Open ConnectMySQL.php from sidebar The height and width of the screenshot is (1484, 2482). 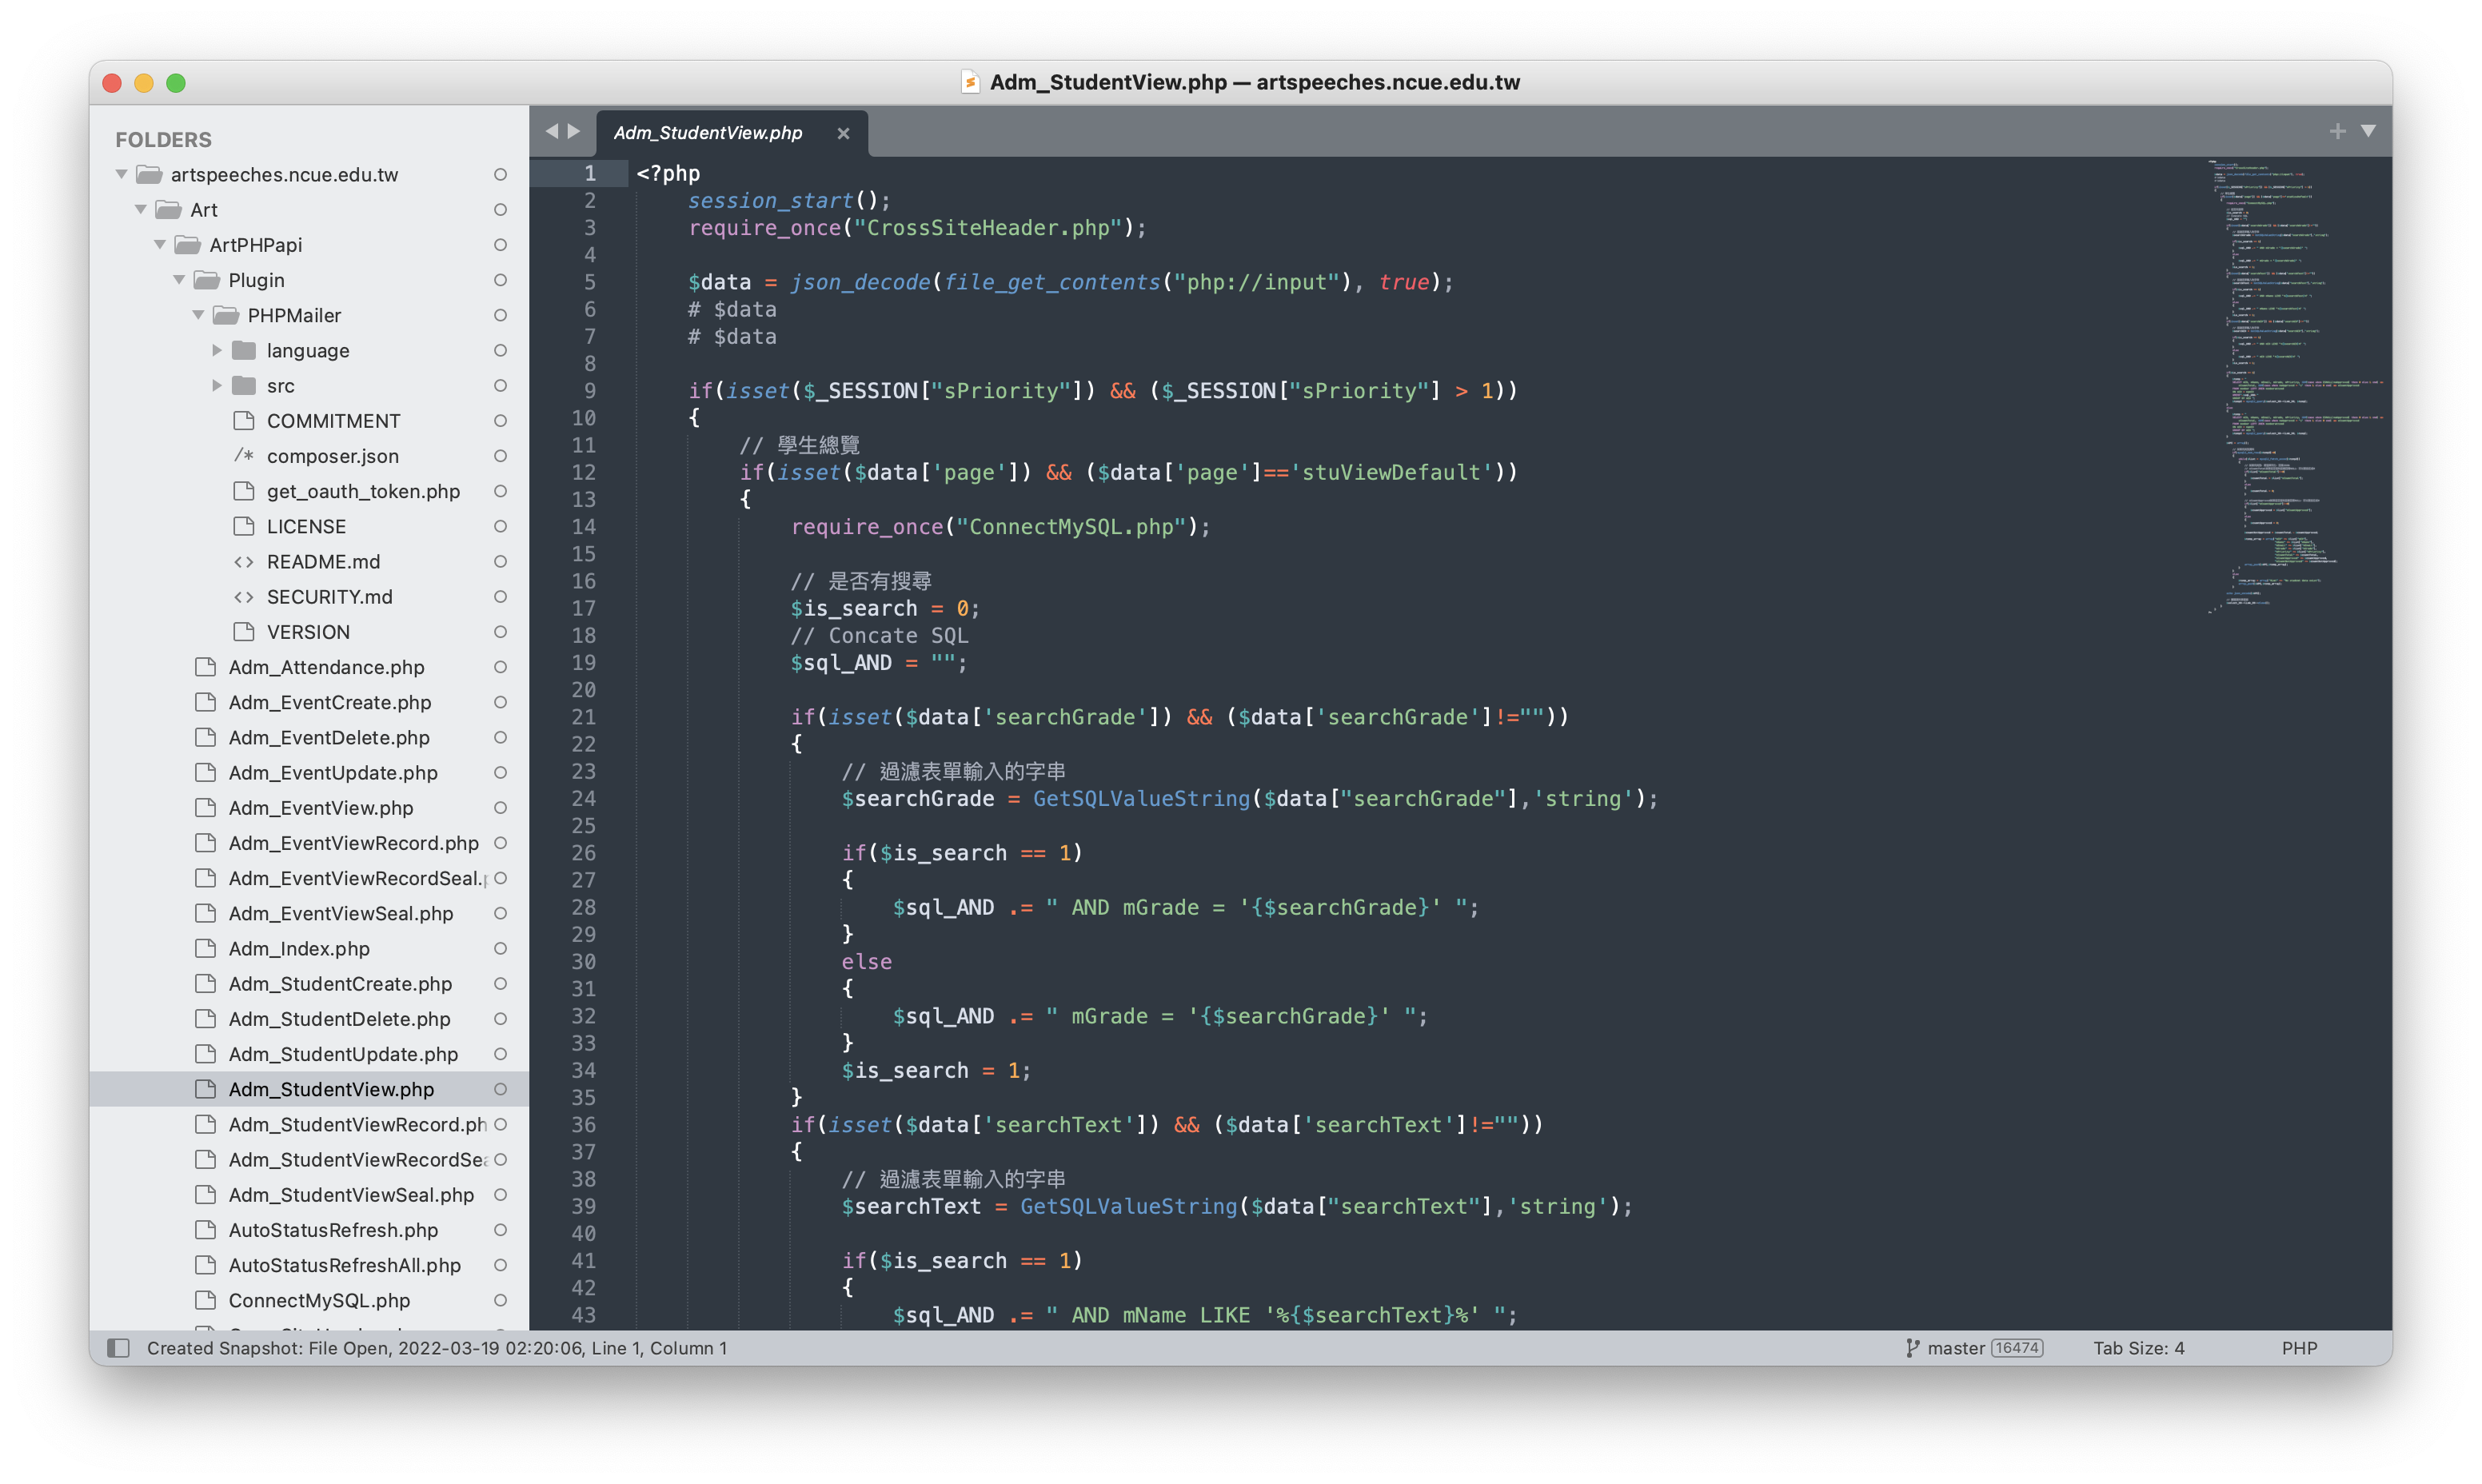pyautogui.click(x=319, y=1299)
